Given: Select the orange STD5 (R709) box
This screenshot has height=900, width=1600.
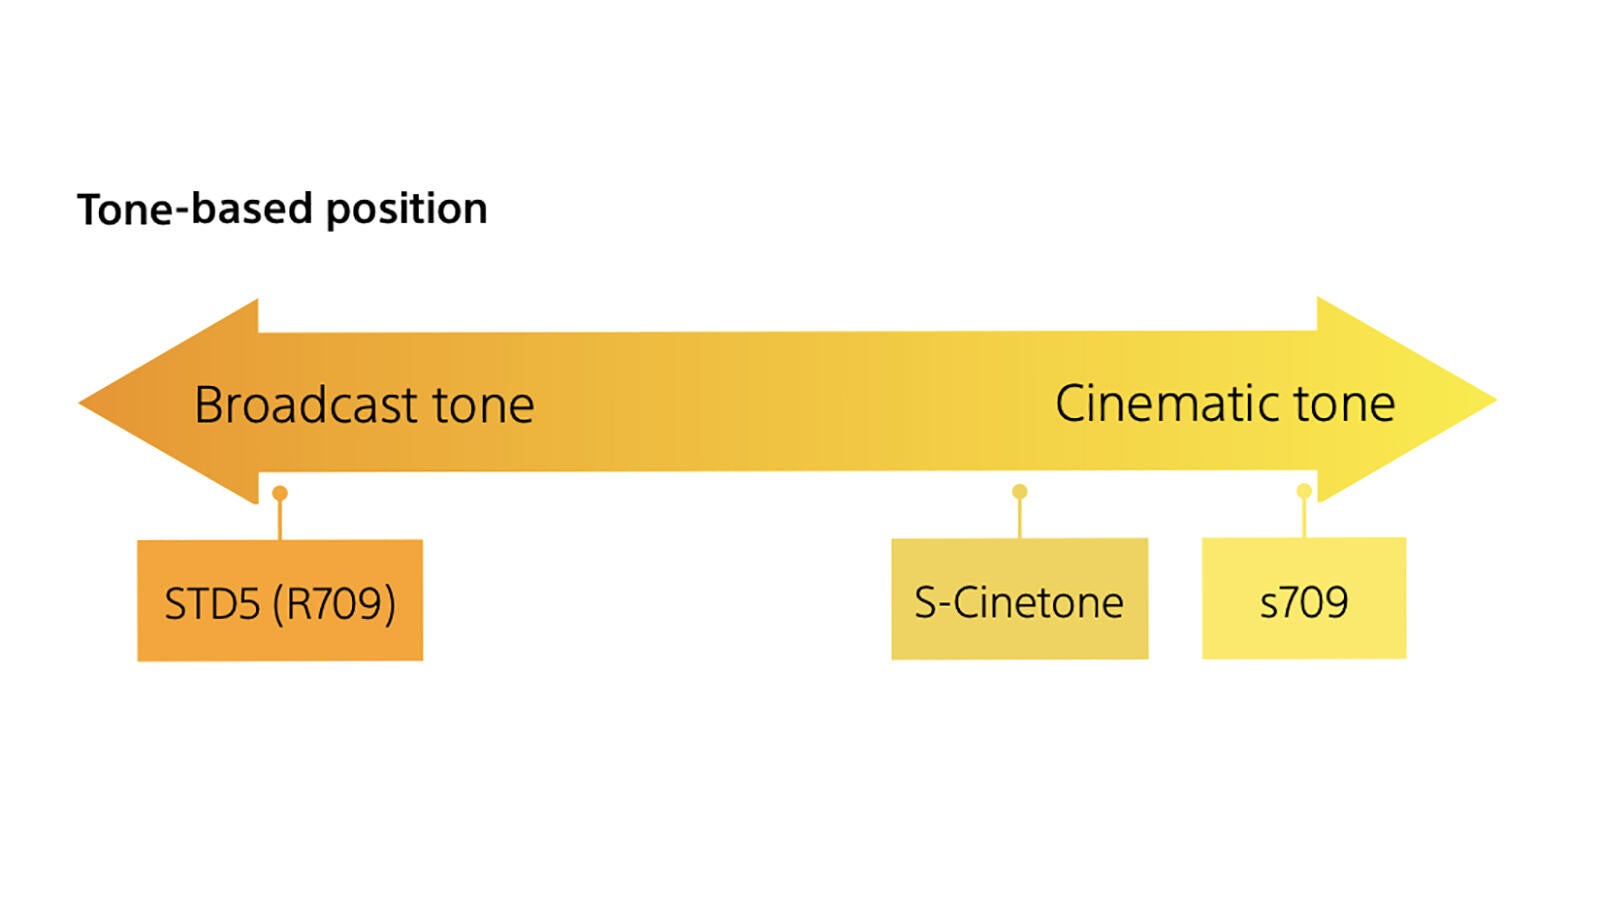Looking at the screenshot, I should tap(280, 600).
